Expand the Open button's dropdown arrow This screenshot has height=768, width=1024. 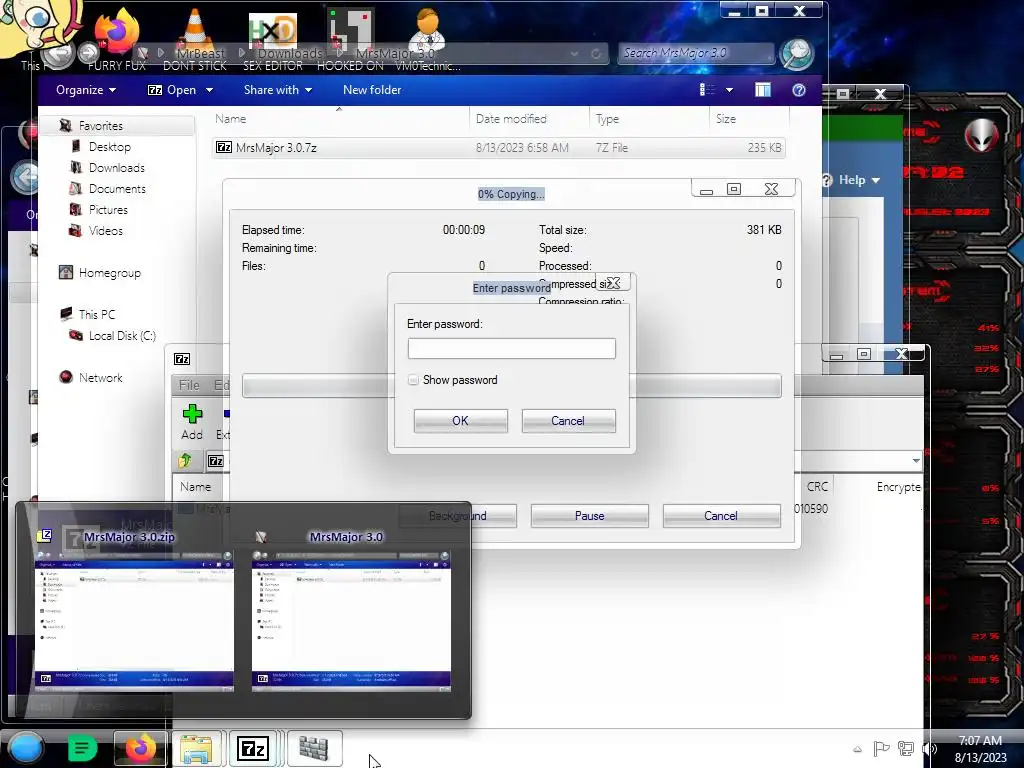point(210,90)
